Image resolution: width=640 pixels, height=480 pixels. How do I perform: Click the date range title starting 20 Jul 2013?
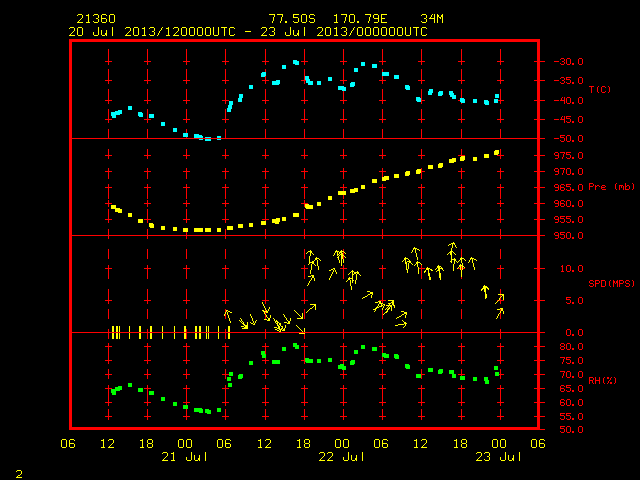[248, 32]
